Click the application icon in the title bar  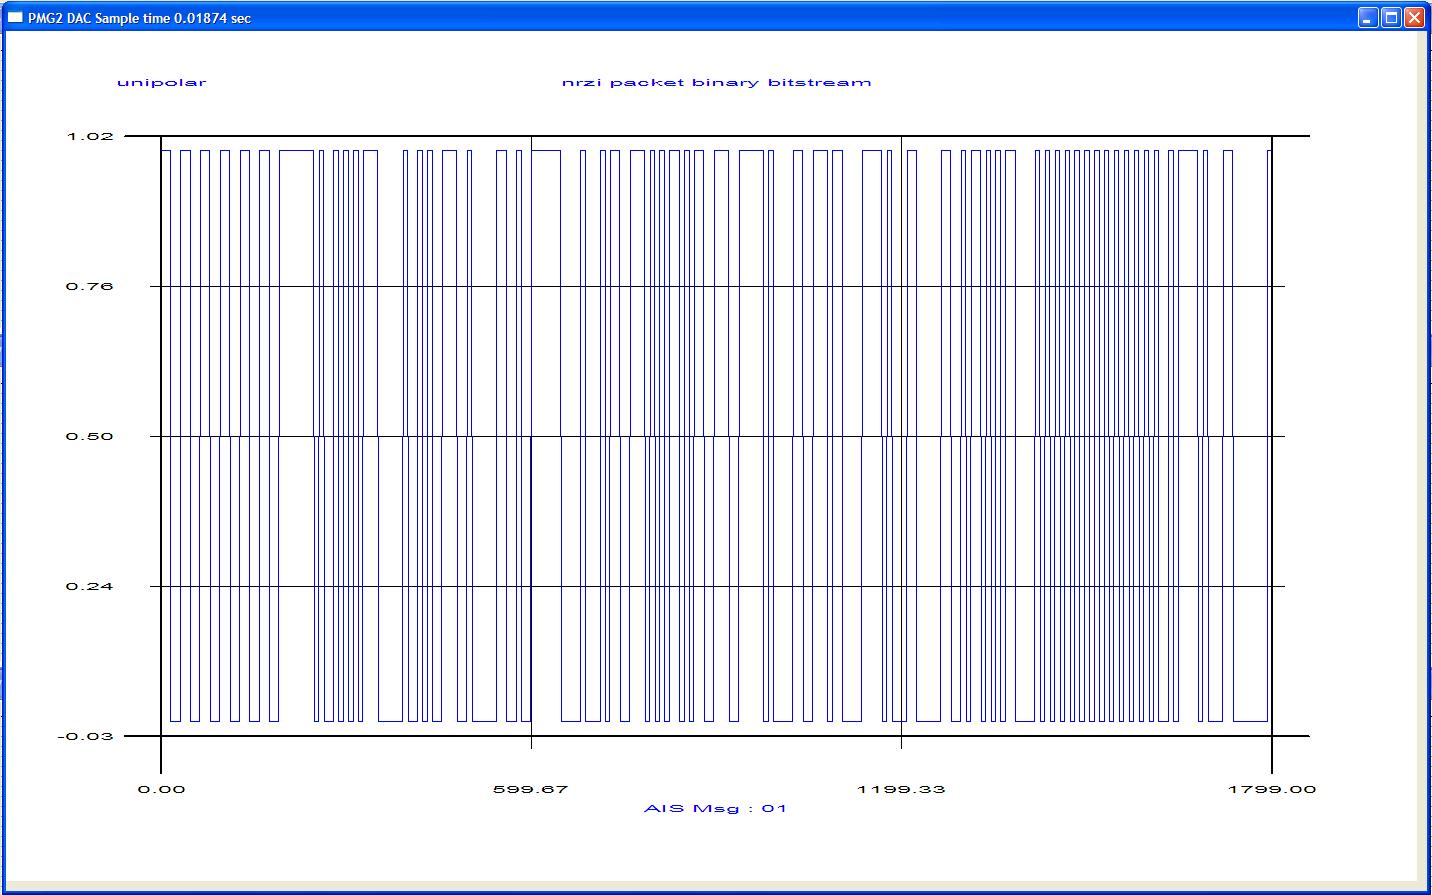15,18
